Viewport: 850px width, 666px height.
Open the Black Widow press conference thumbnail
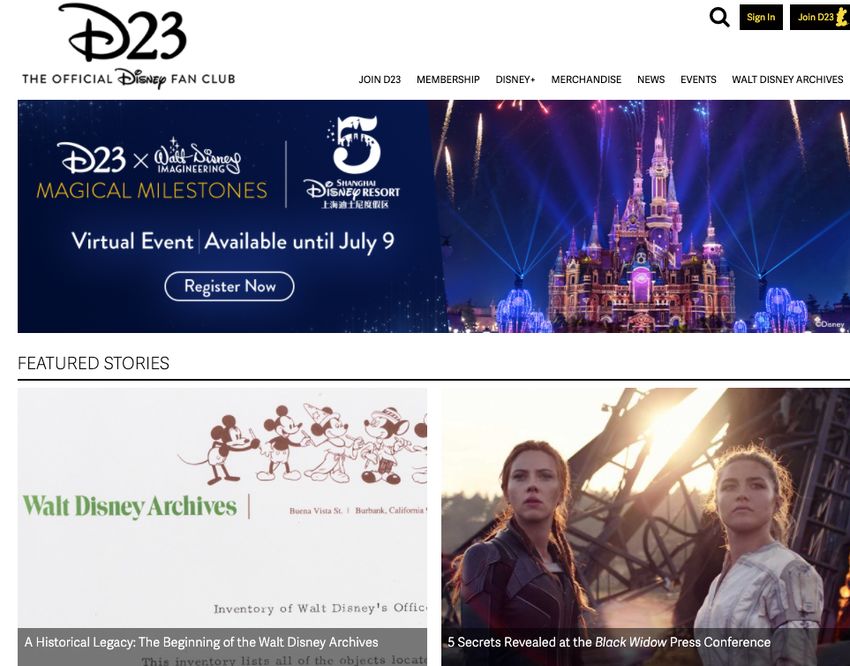pyautogui.click(x=646, y=507)
